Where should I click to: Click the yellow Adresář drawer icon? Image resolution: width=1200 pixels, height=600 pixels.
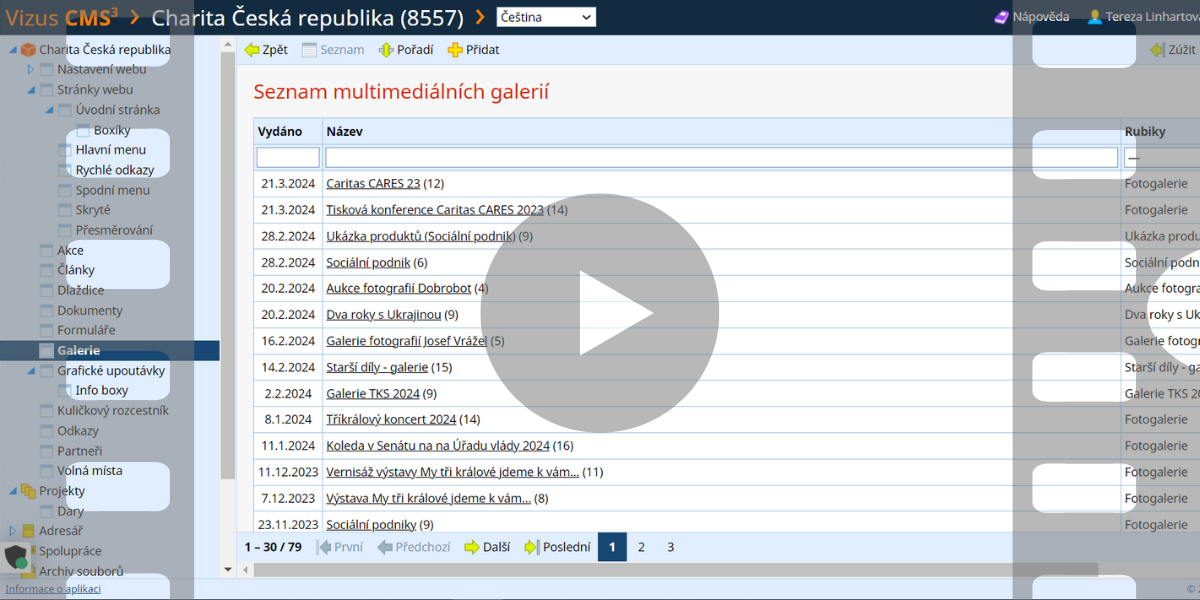point(28,531)
